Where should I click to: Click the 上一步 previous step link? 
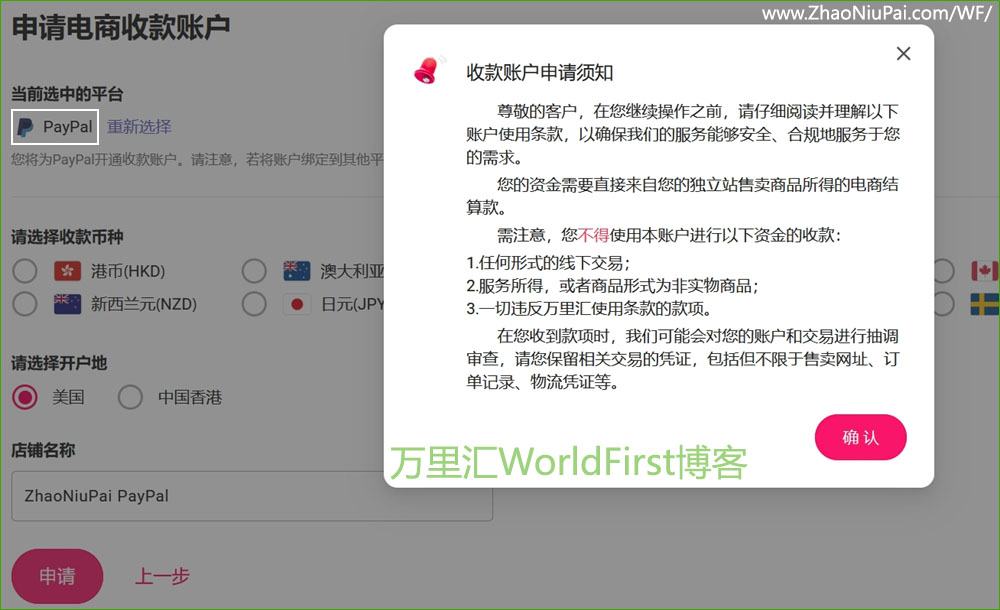[162, 576]
